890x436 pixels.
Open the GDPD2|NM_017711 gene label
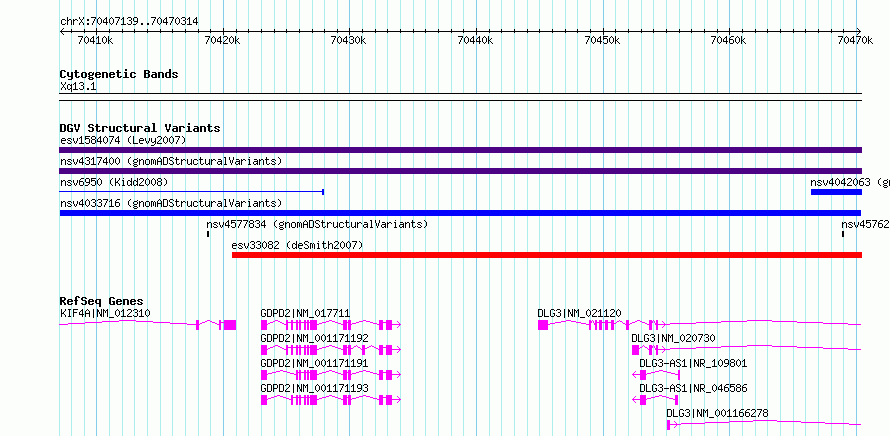pos(305,313)
